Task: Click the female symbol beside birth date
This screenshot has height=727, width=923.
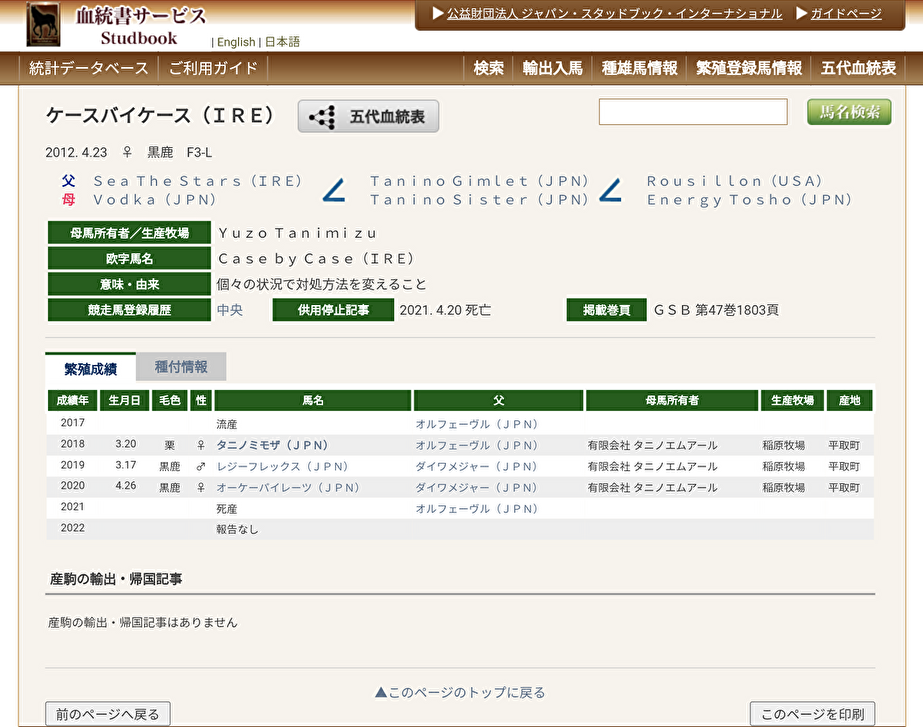Action: point(127,152)
